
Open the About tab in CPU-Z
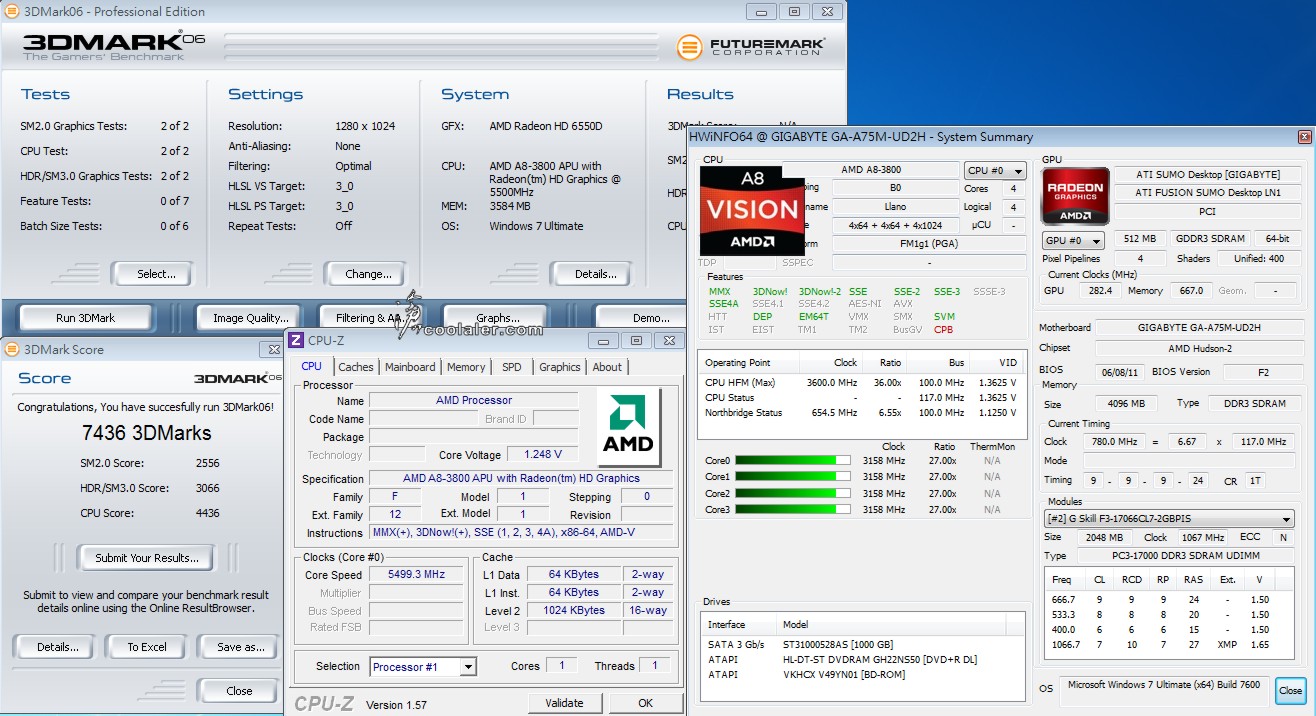pos(607,367)
